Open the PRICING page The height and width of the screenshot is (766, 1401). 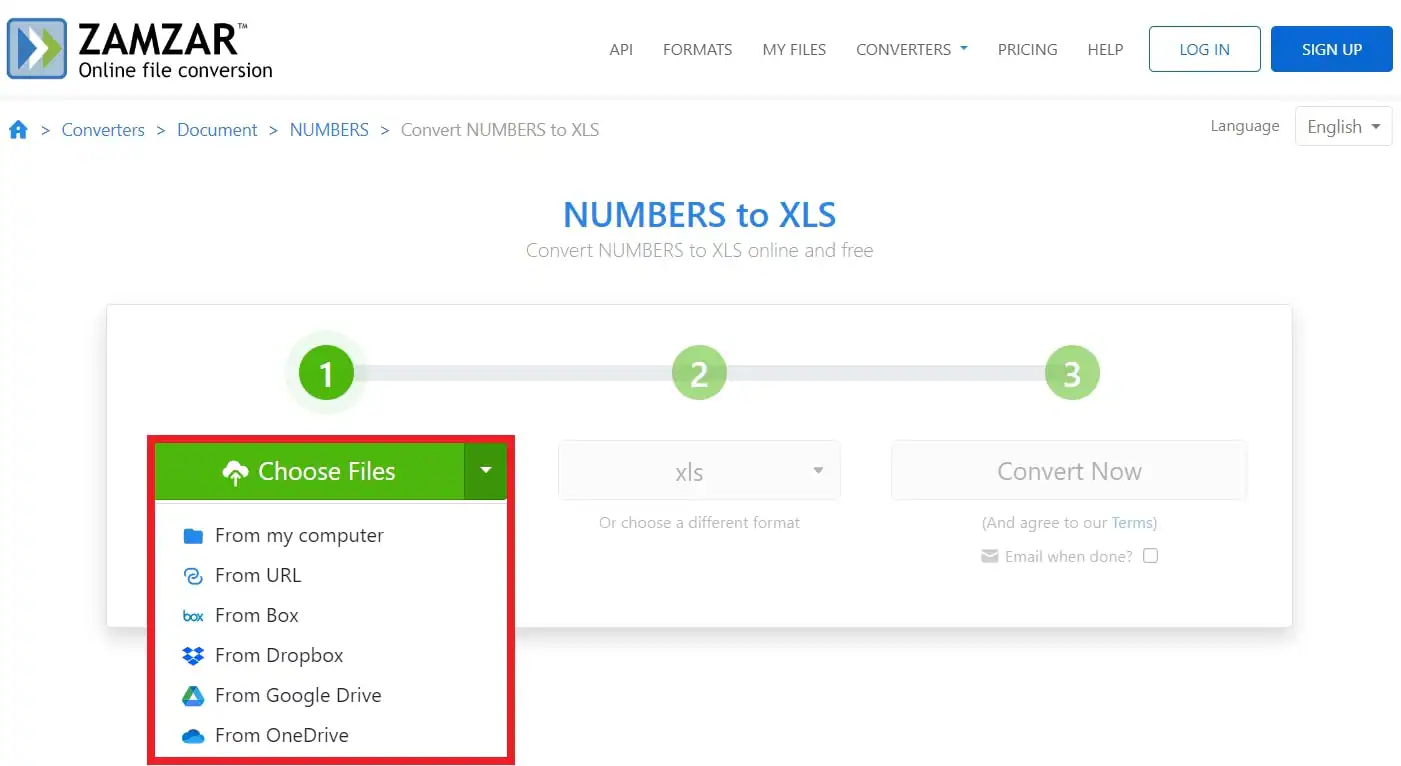point(1027,49)
